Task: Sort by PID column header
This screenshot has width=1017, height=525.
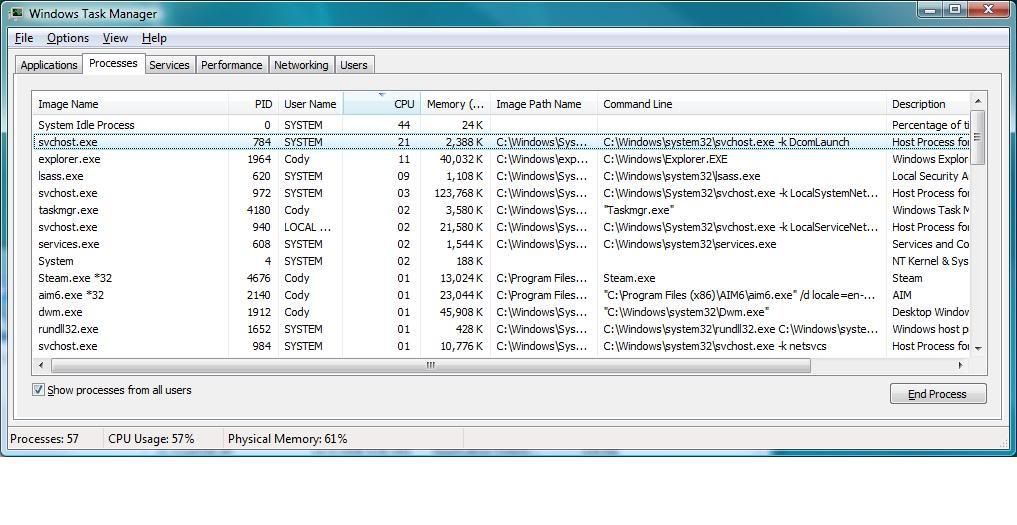Action: pyautogui.click(x=254, y=104)
